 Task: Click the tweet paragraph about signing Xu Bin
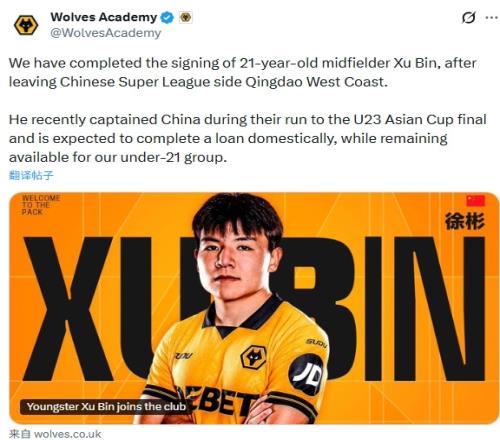click(x=242, y=72)
